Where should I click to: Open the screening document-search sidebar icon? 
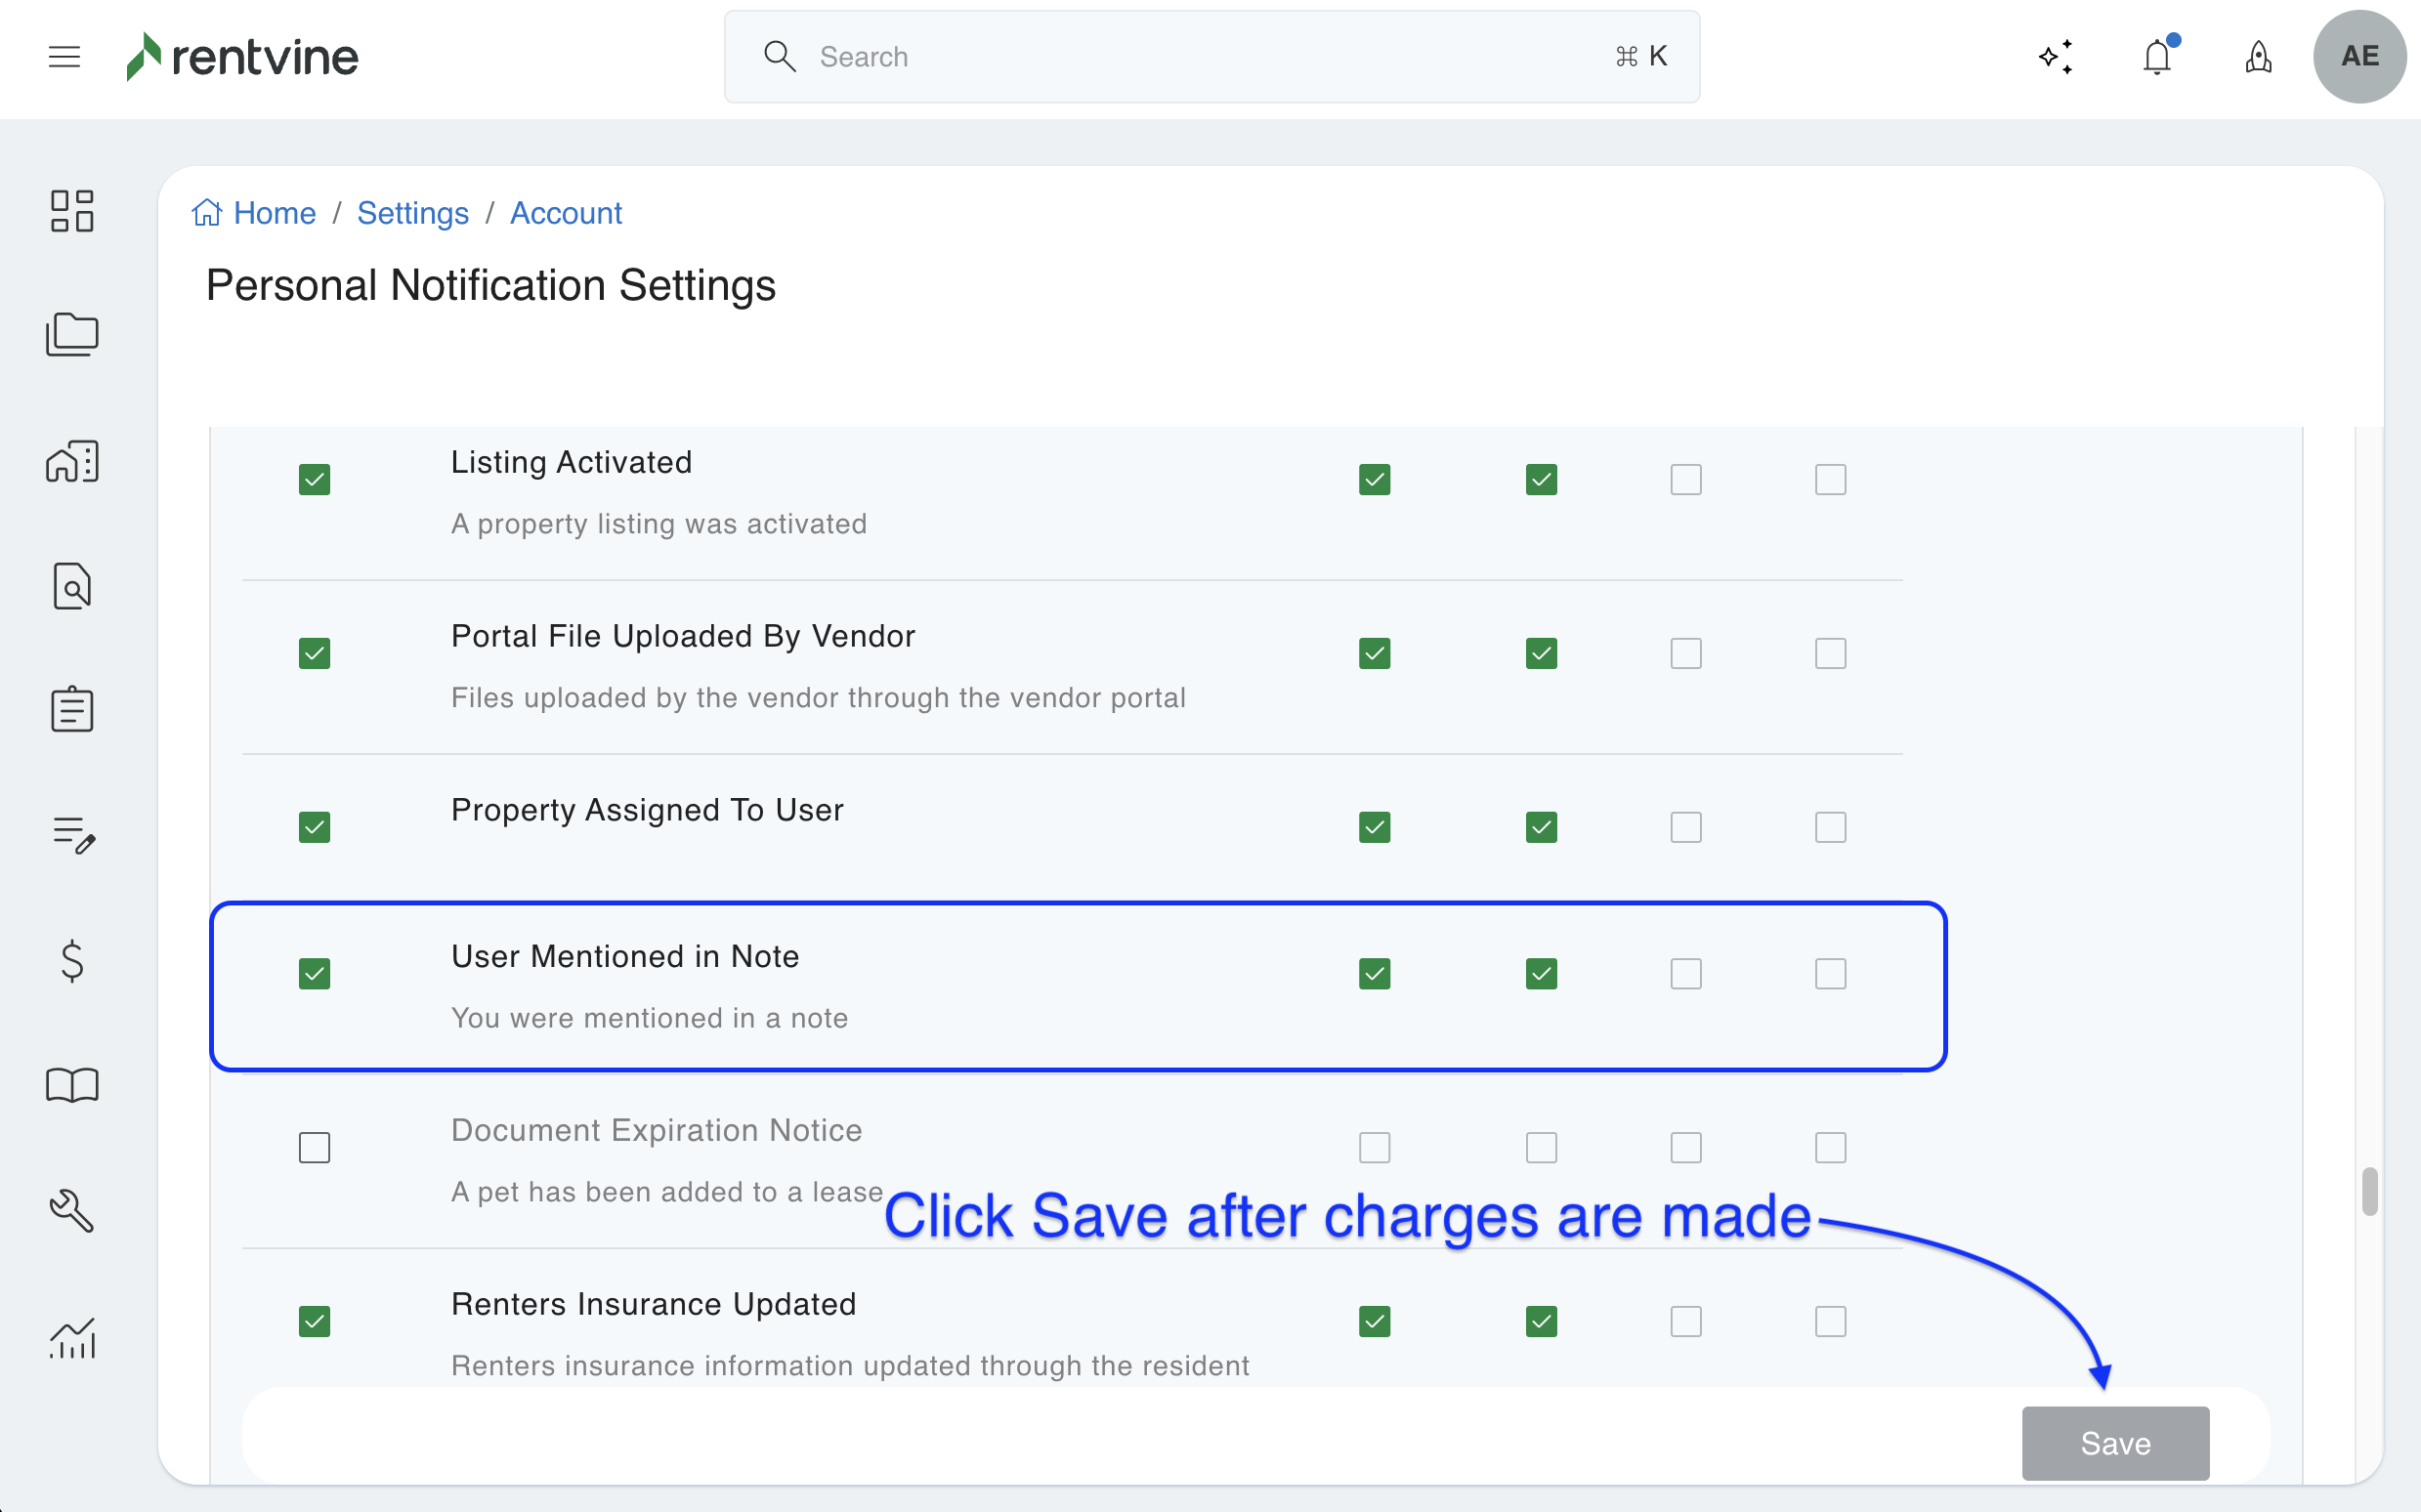[x=72, y=586]
